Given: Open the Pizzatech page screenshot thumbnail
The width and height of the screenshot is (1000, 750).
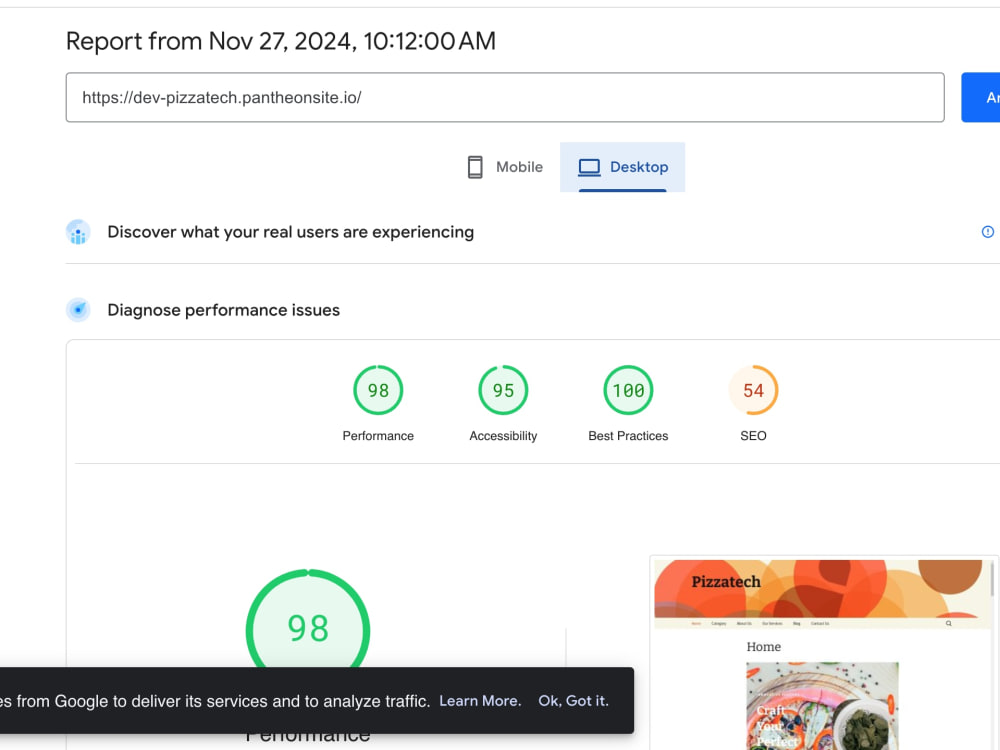Looking at the screenshot, I should pyautogui.click(x=823, y=654).
